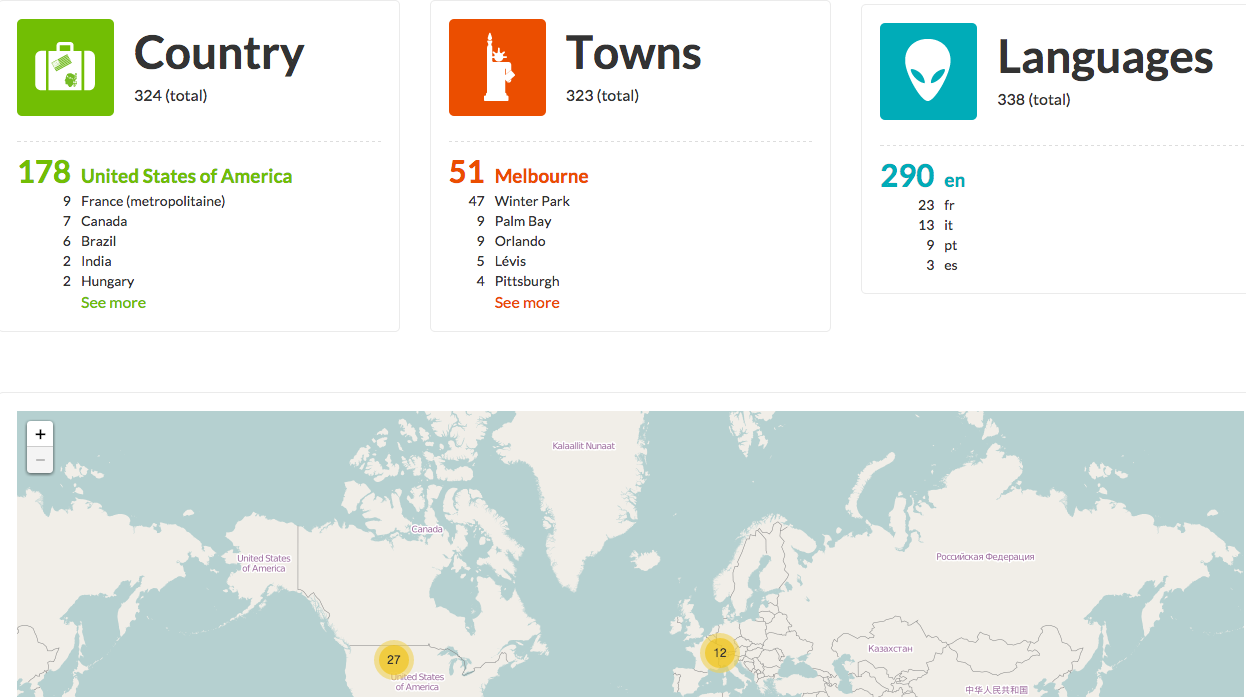This screenshot has height=697, width=1246.
Task: Click Kalaallit Nunaat label on map
Action: click(x=584, y=446)
